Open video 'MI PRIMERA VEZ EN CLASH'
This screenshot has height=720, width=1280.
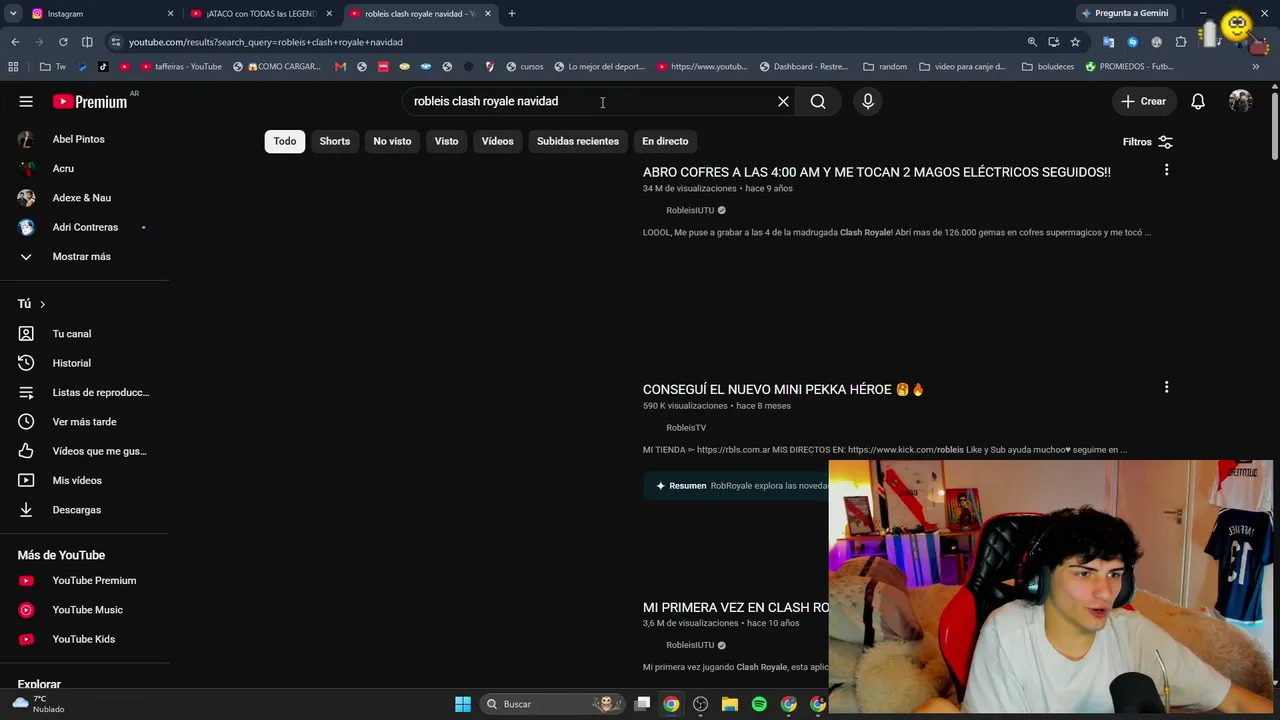point(736,607)
